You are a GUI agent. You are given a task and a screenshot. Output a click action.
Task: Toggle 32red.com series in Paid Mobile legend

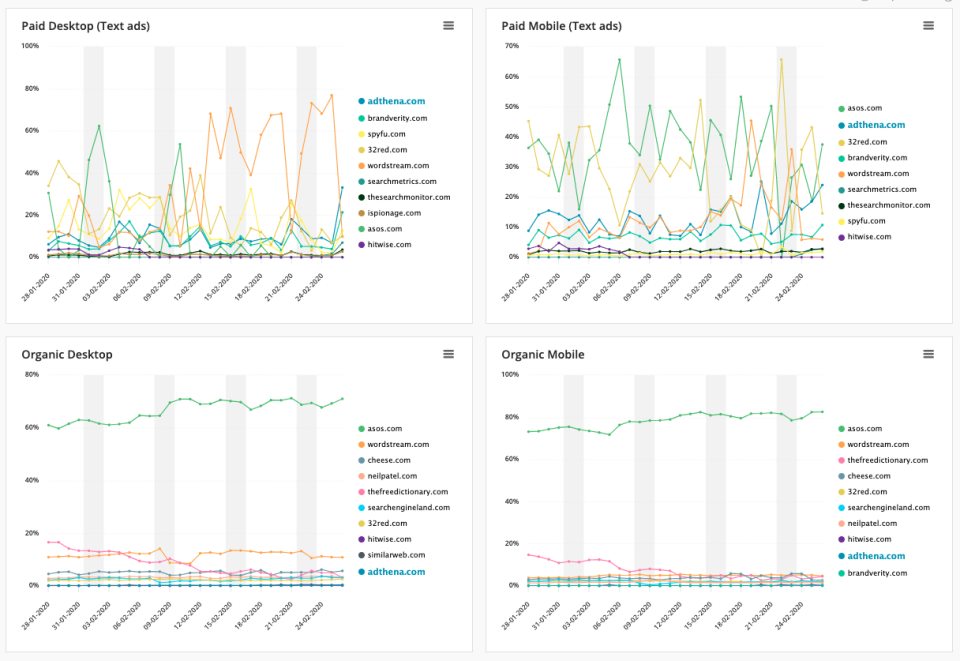click(863, 142)
